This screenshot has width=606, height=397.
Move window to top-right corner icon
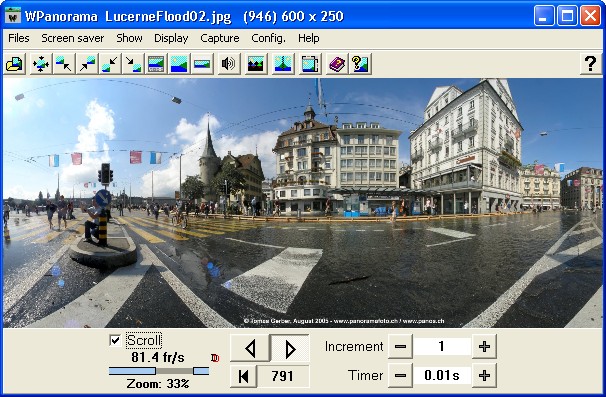(87, 64)
